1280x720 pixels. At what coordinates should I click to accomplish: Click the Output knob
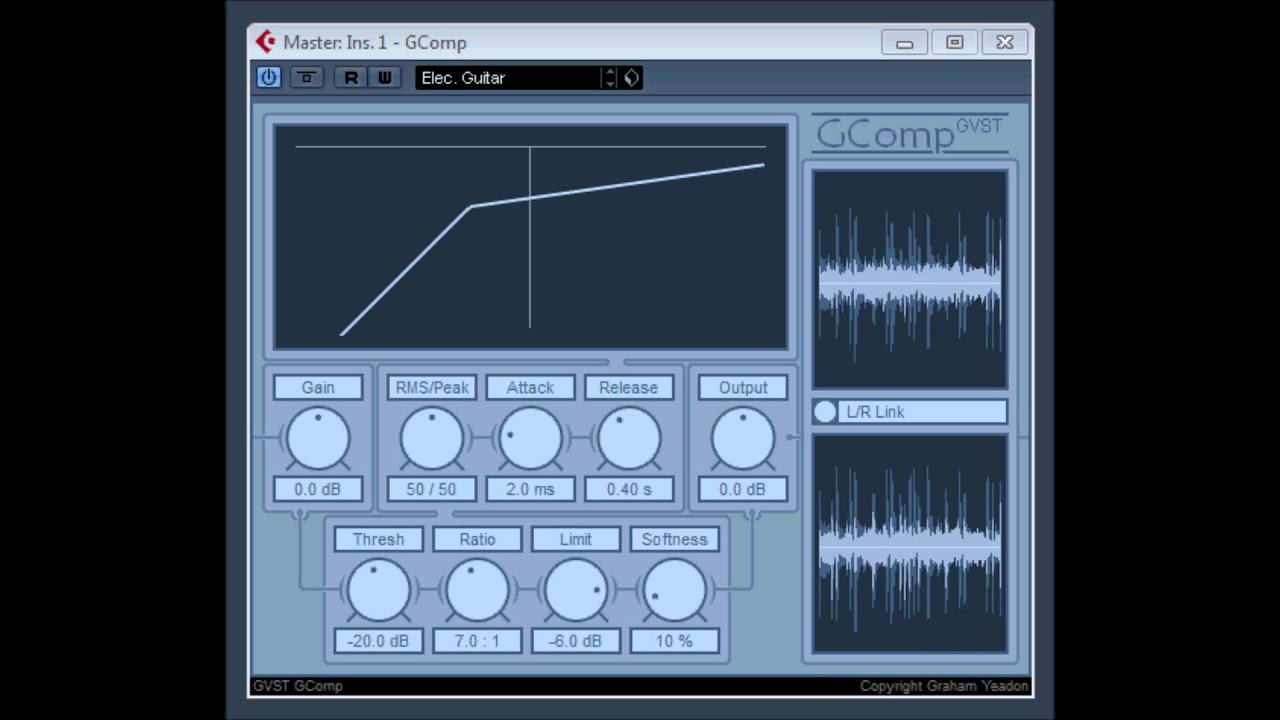[x=743, y=438]
